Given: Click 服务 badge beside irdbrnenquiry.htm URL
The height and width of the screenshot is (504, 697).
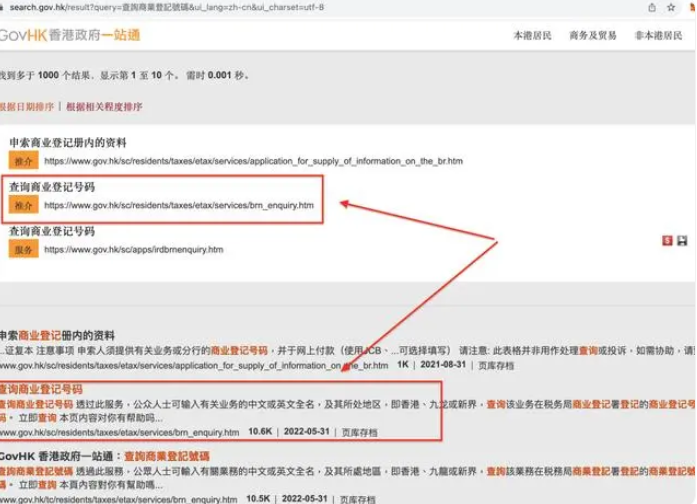Looking at the screenshot, I should [24, 249].
